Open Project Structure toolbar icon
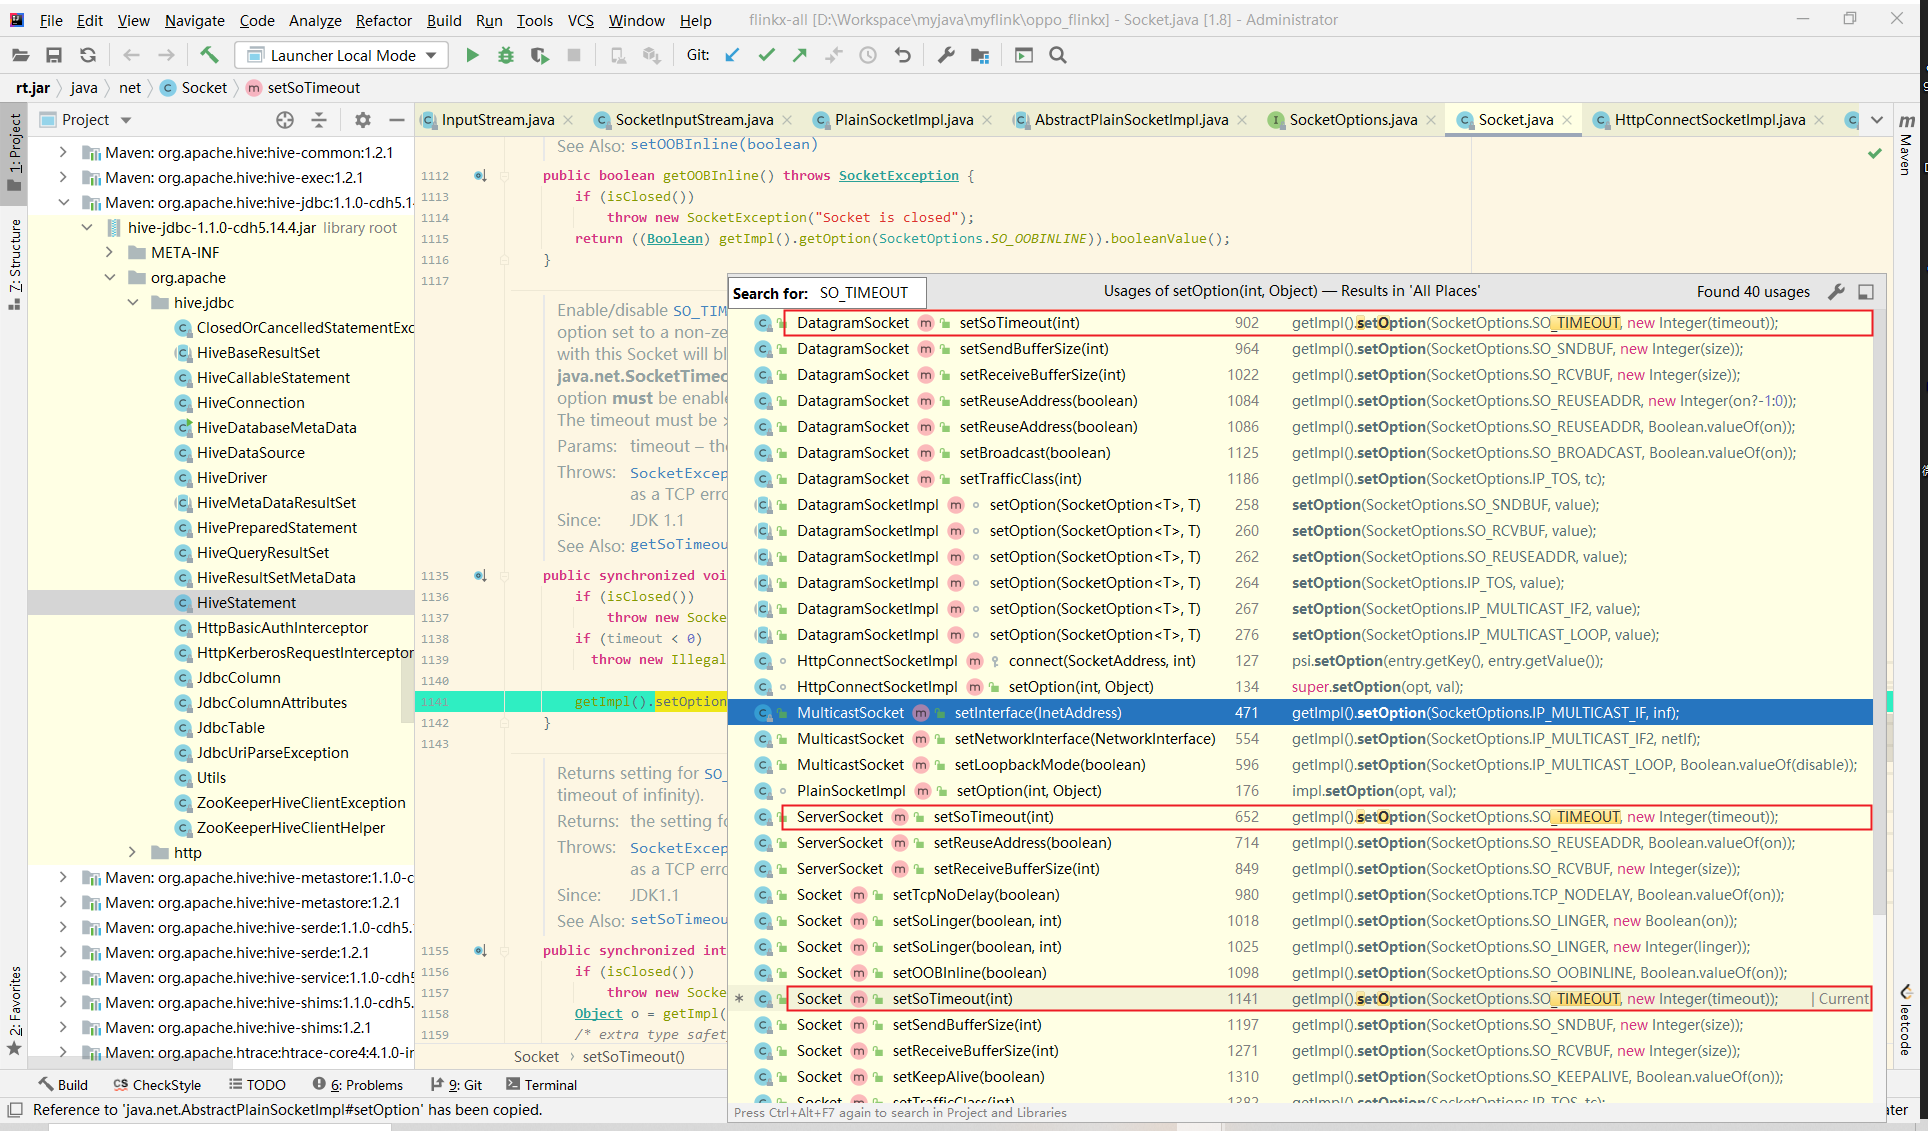The width and height of the screenshot is (1928, 1131). pyautogui.click(x=980, y=56)
